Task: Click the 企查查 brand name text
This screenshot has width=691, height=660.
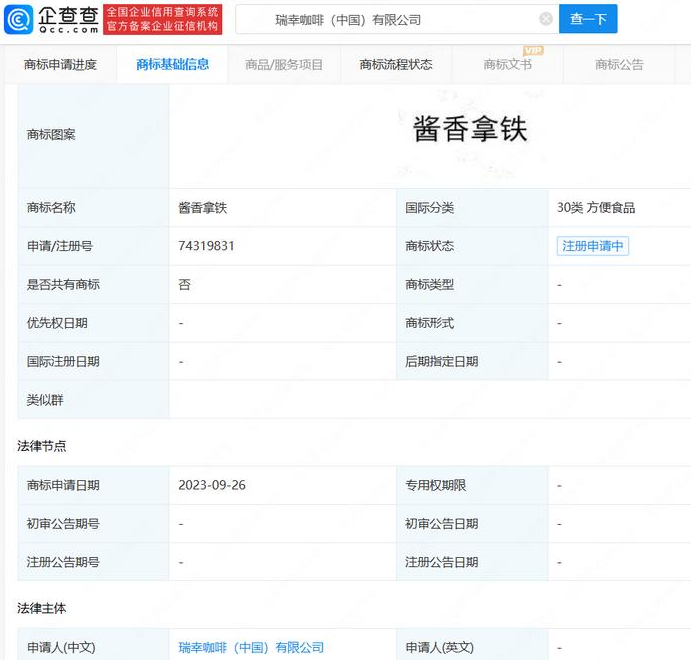Action: tap(68, 14)
